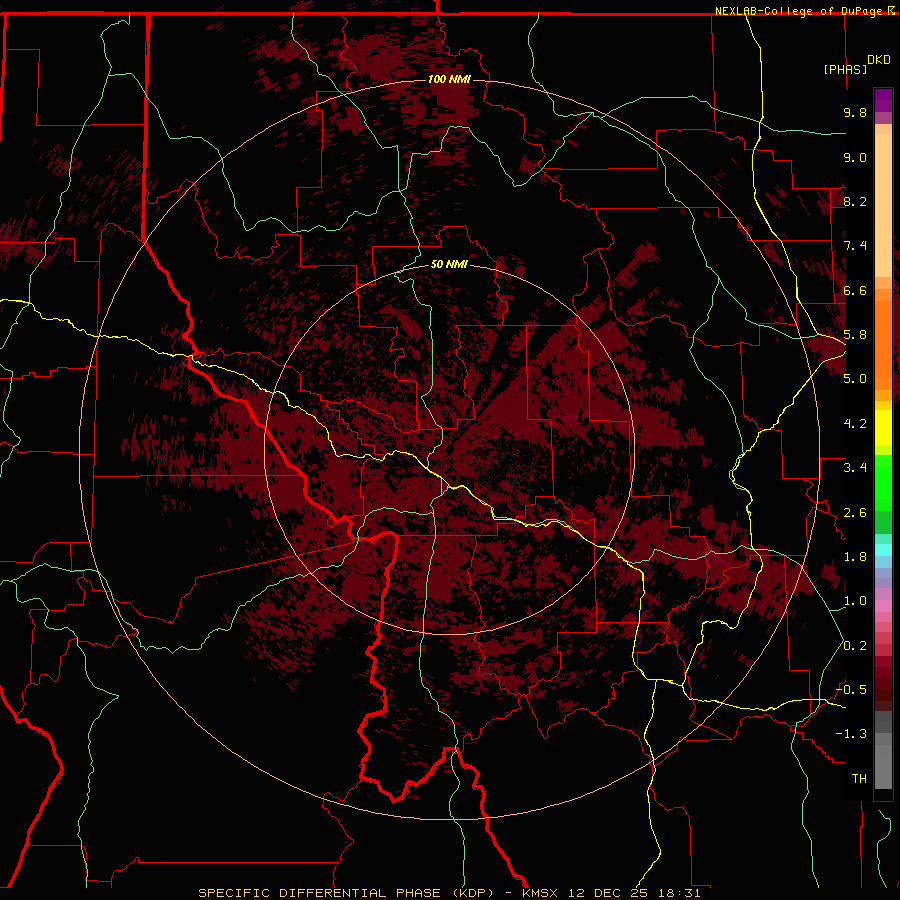
Task: Click the cyan segment of the color bar
Action: point(883,550)
